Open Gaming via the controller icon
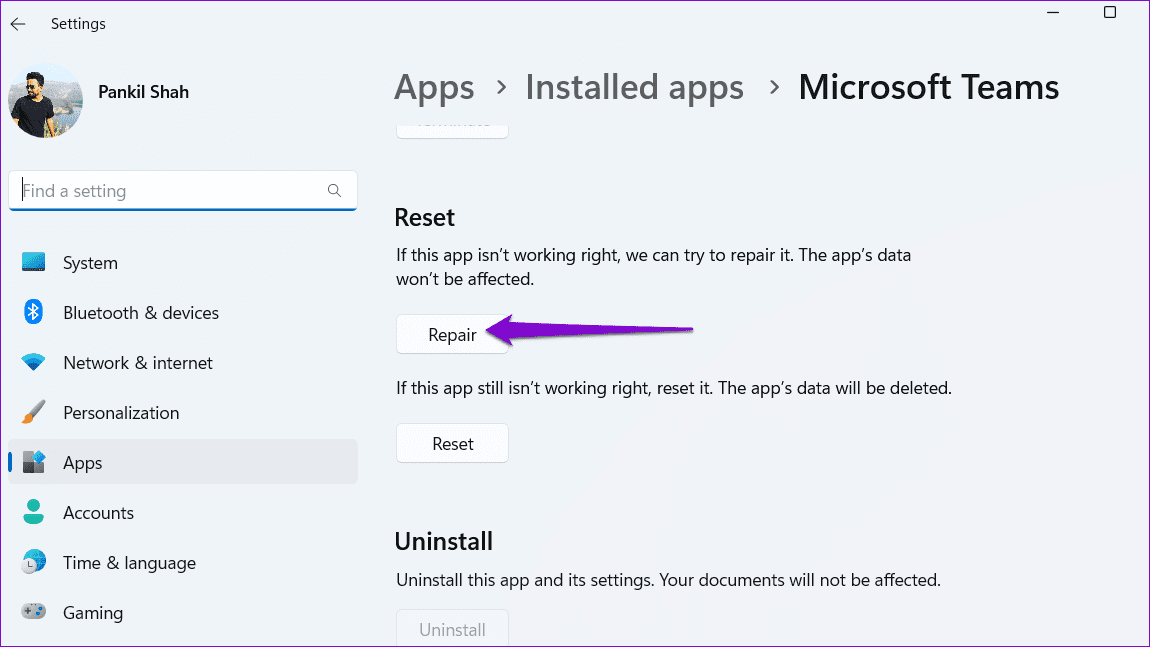The width and height of the screenshot is (1150, 647). [34, 613]
